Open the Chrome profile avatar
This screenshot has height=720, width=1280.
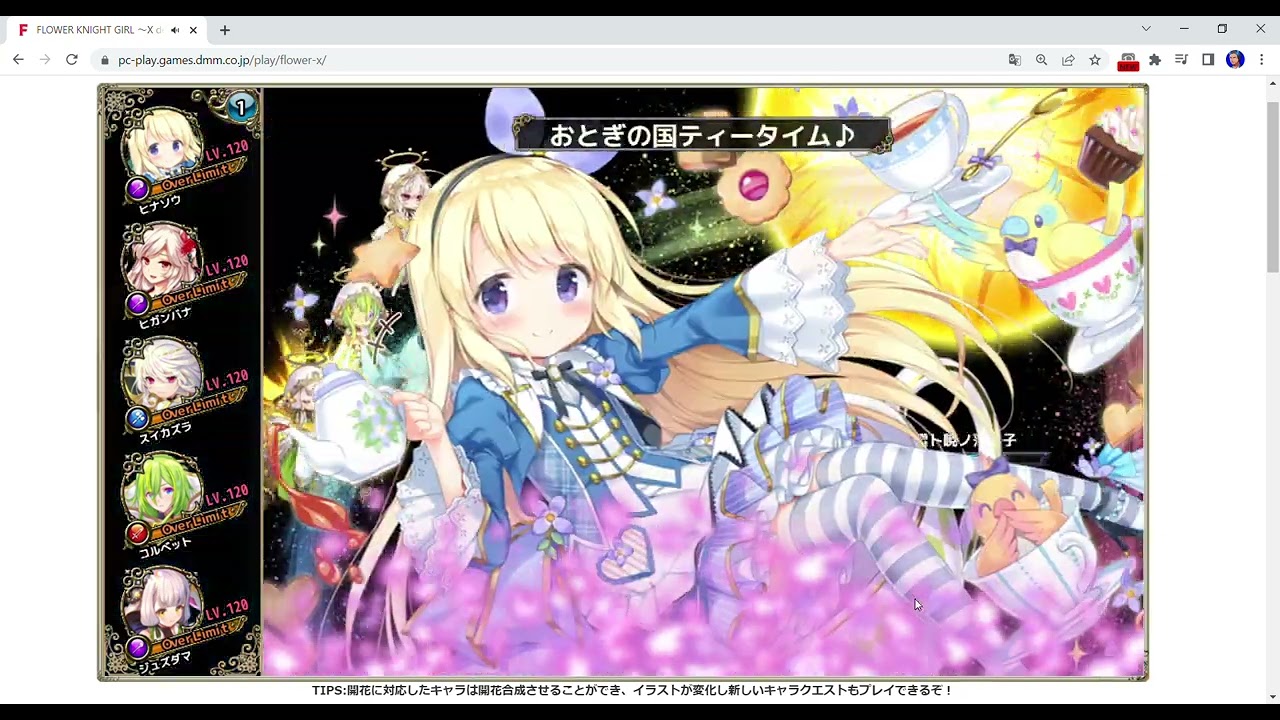pos(1235,60)
